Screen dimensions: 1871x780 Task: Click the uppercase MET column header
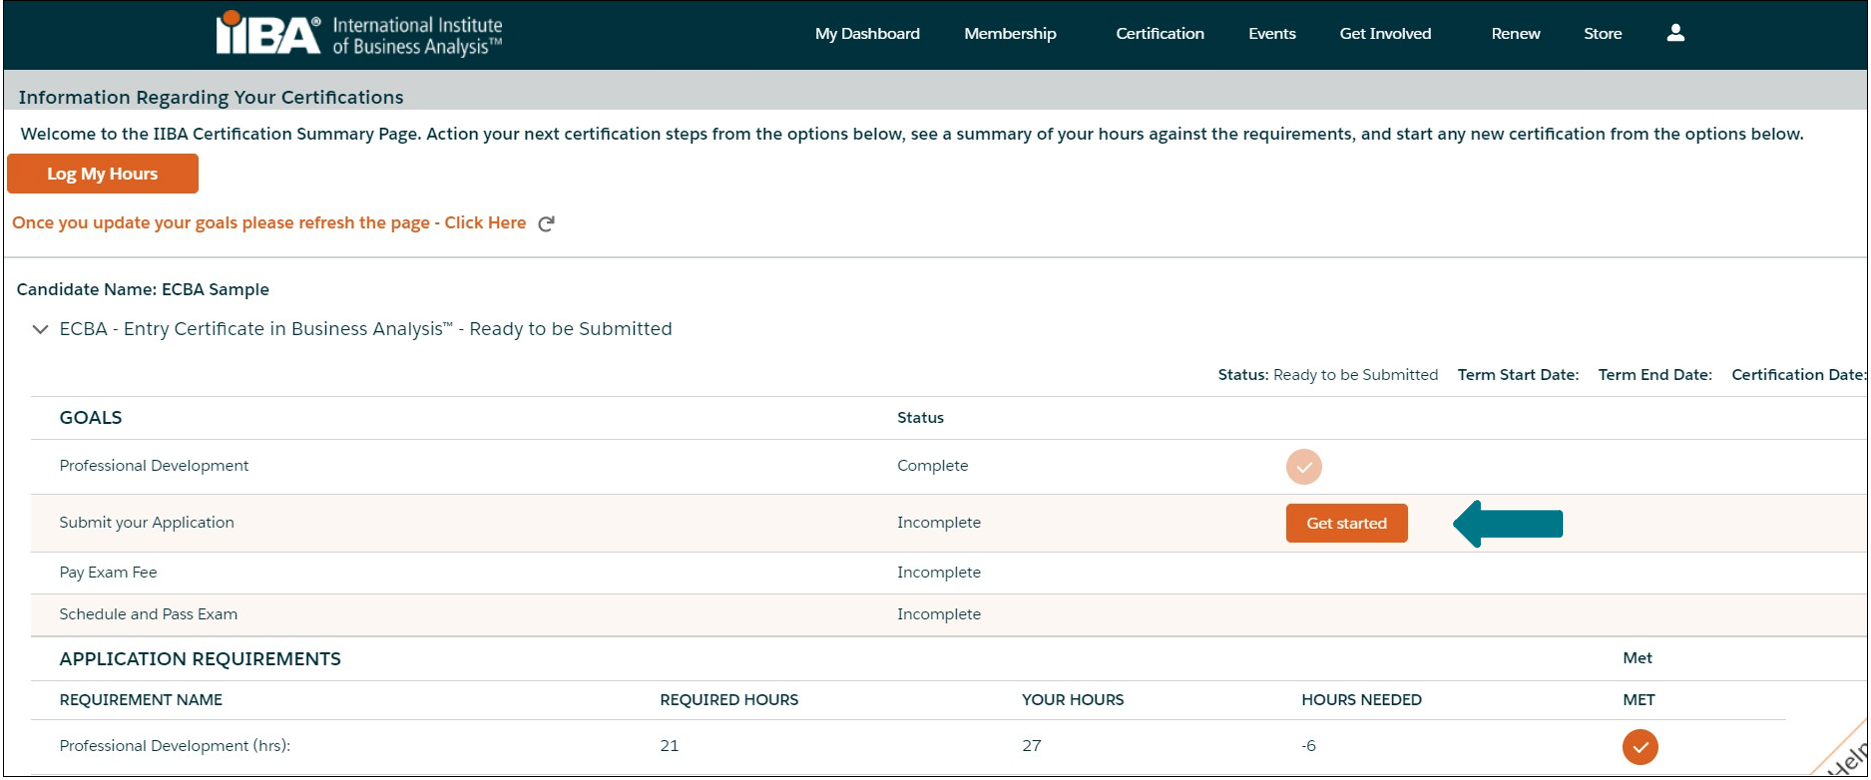(x=1639, y=700)
